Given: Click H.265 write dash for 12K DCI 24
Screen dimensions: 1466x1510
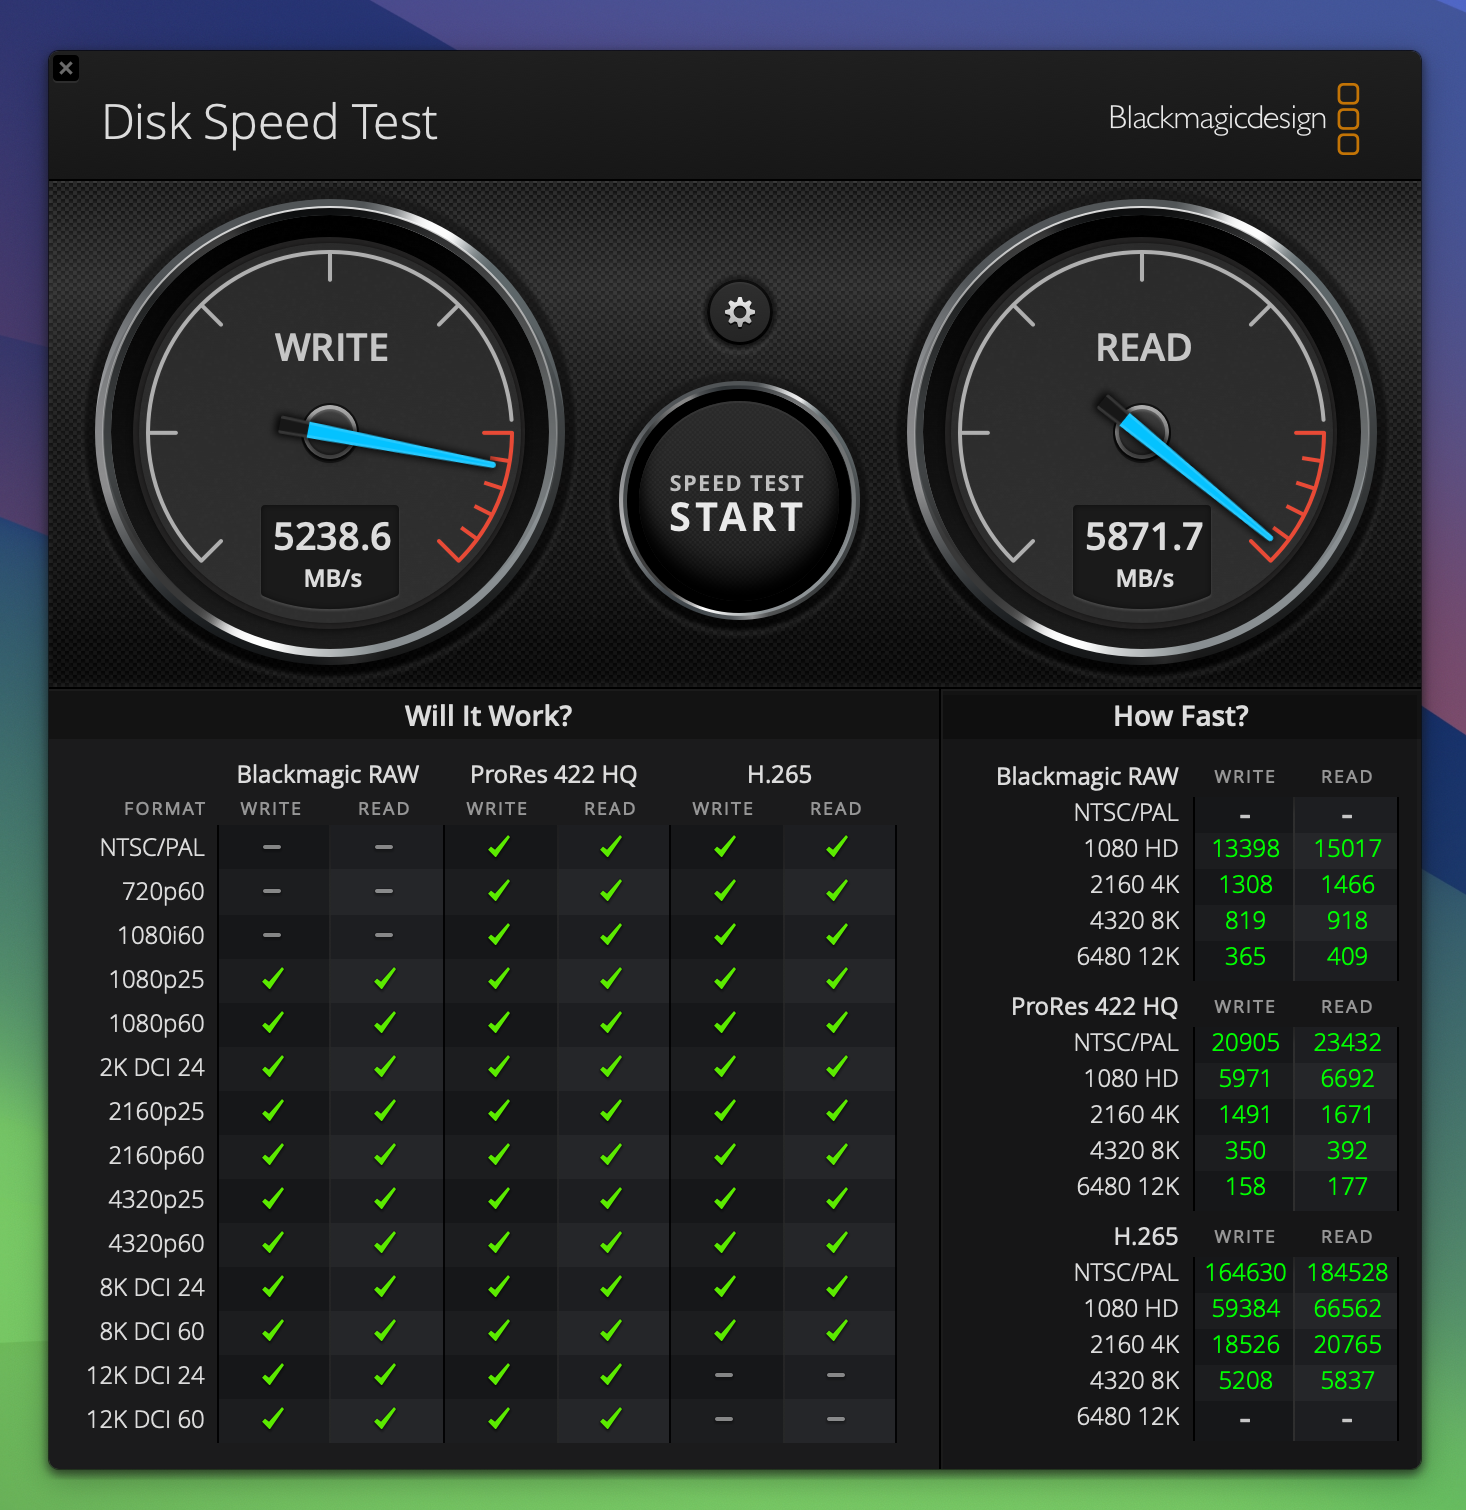Looking at the screenshot, I should 724,1375.
